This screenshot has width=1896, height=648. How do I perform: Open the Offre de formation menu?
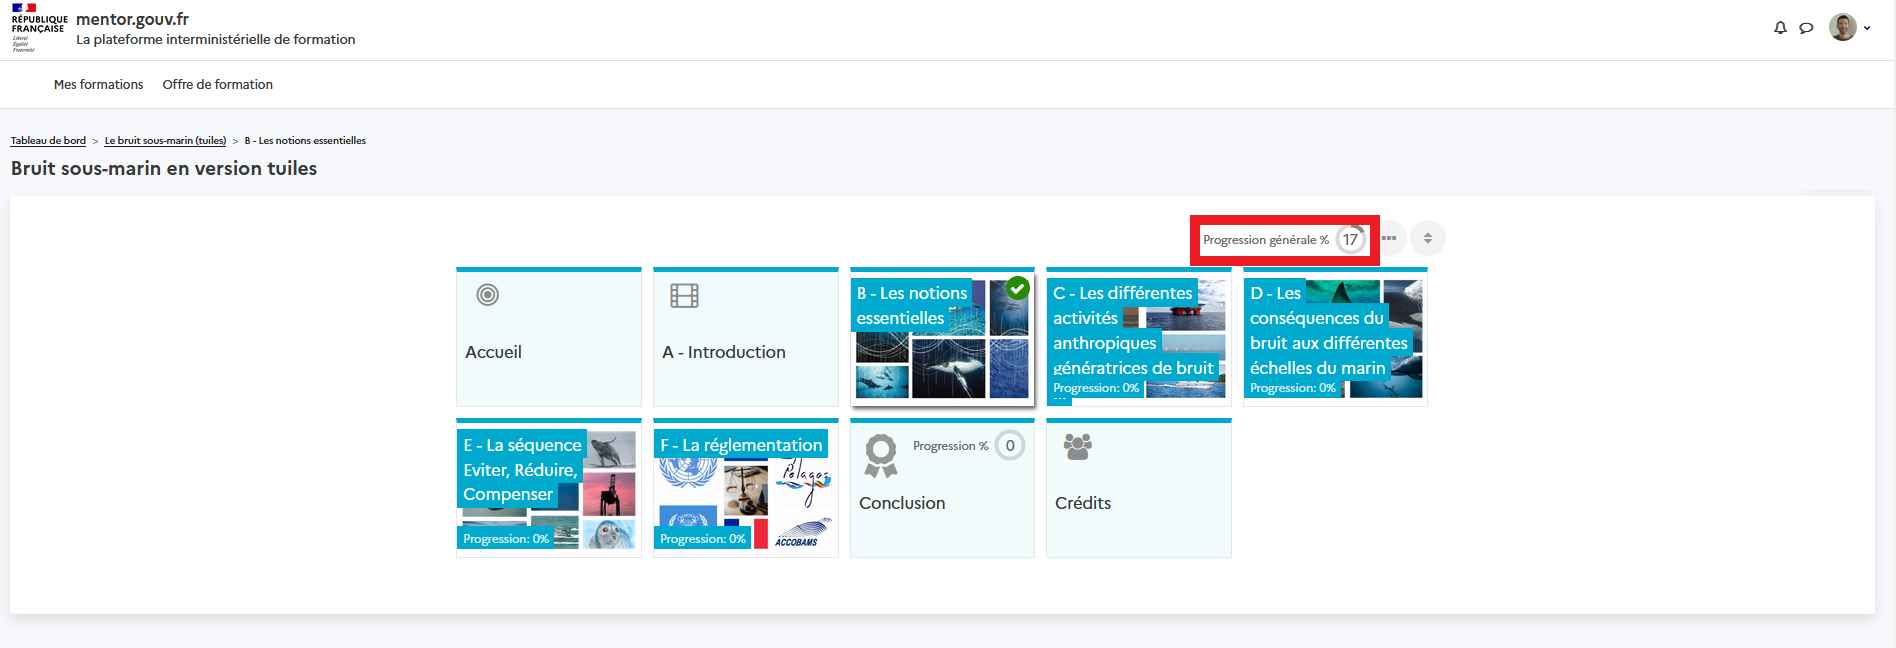[217, 85]
